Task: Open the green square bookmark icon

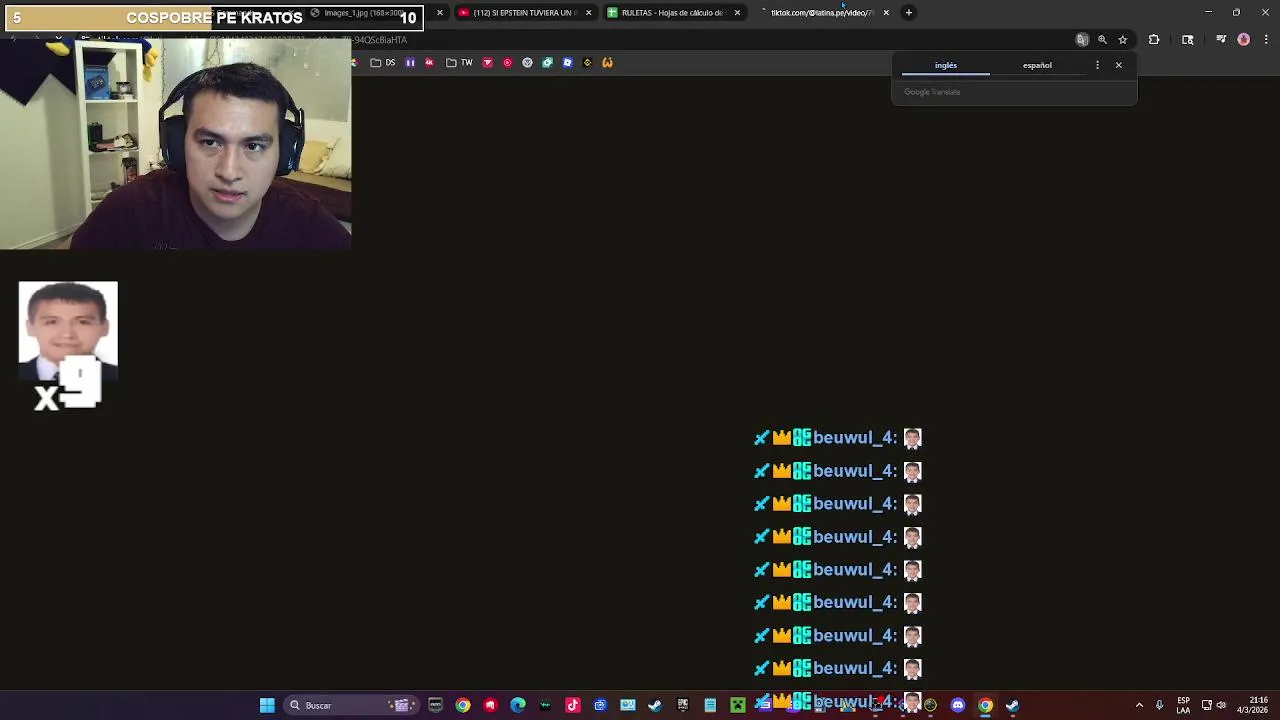Action: coord(547,63)
